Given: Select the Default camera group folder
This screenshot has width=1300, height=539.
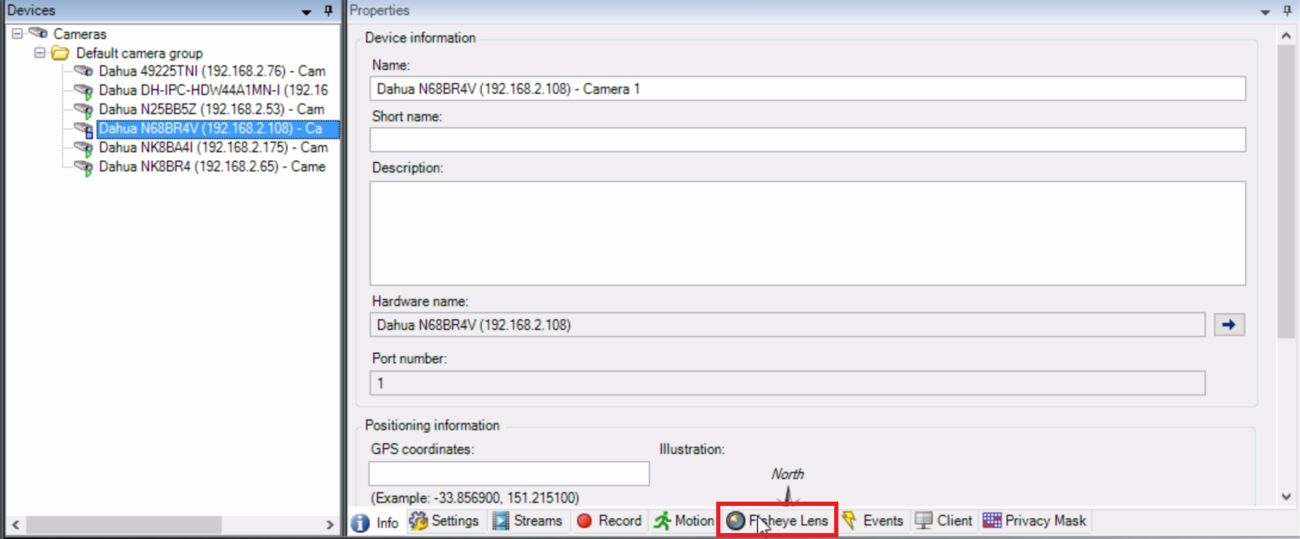Looking at the screenshot, I should [x=139, y=53].
